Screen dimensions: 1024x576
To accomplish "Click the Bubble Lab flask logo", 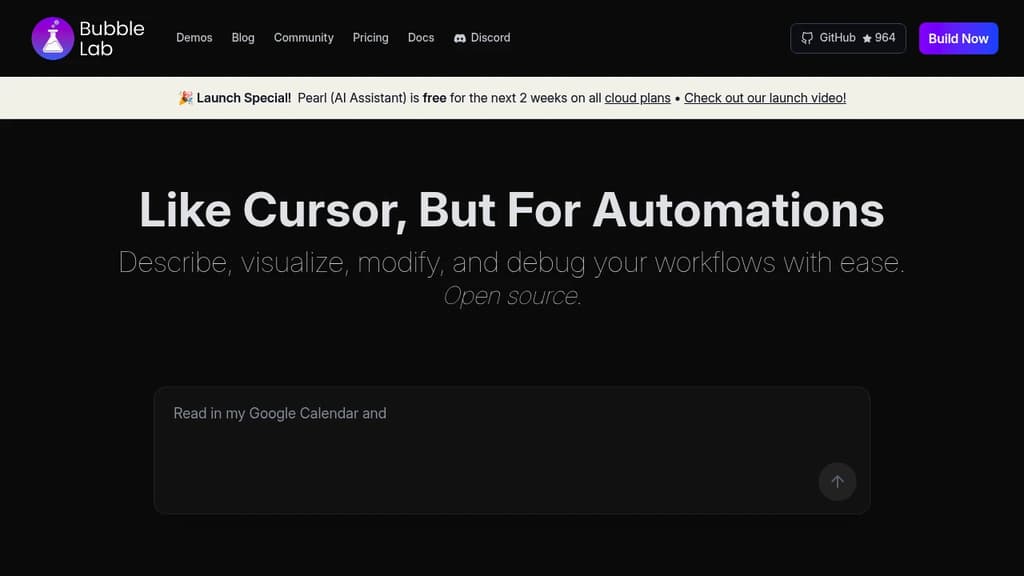I will point(52,38).
